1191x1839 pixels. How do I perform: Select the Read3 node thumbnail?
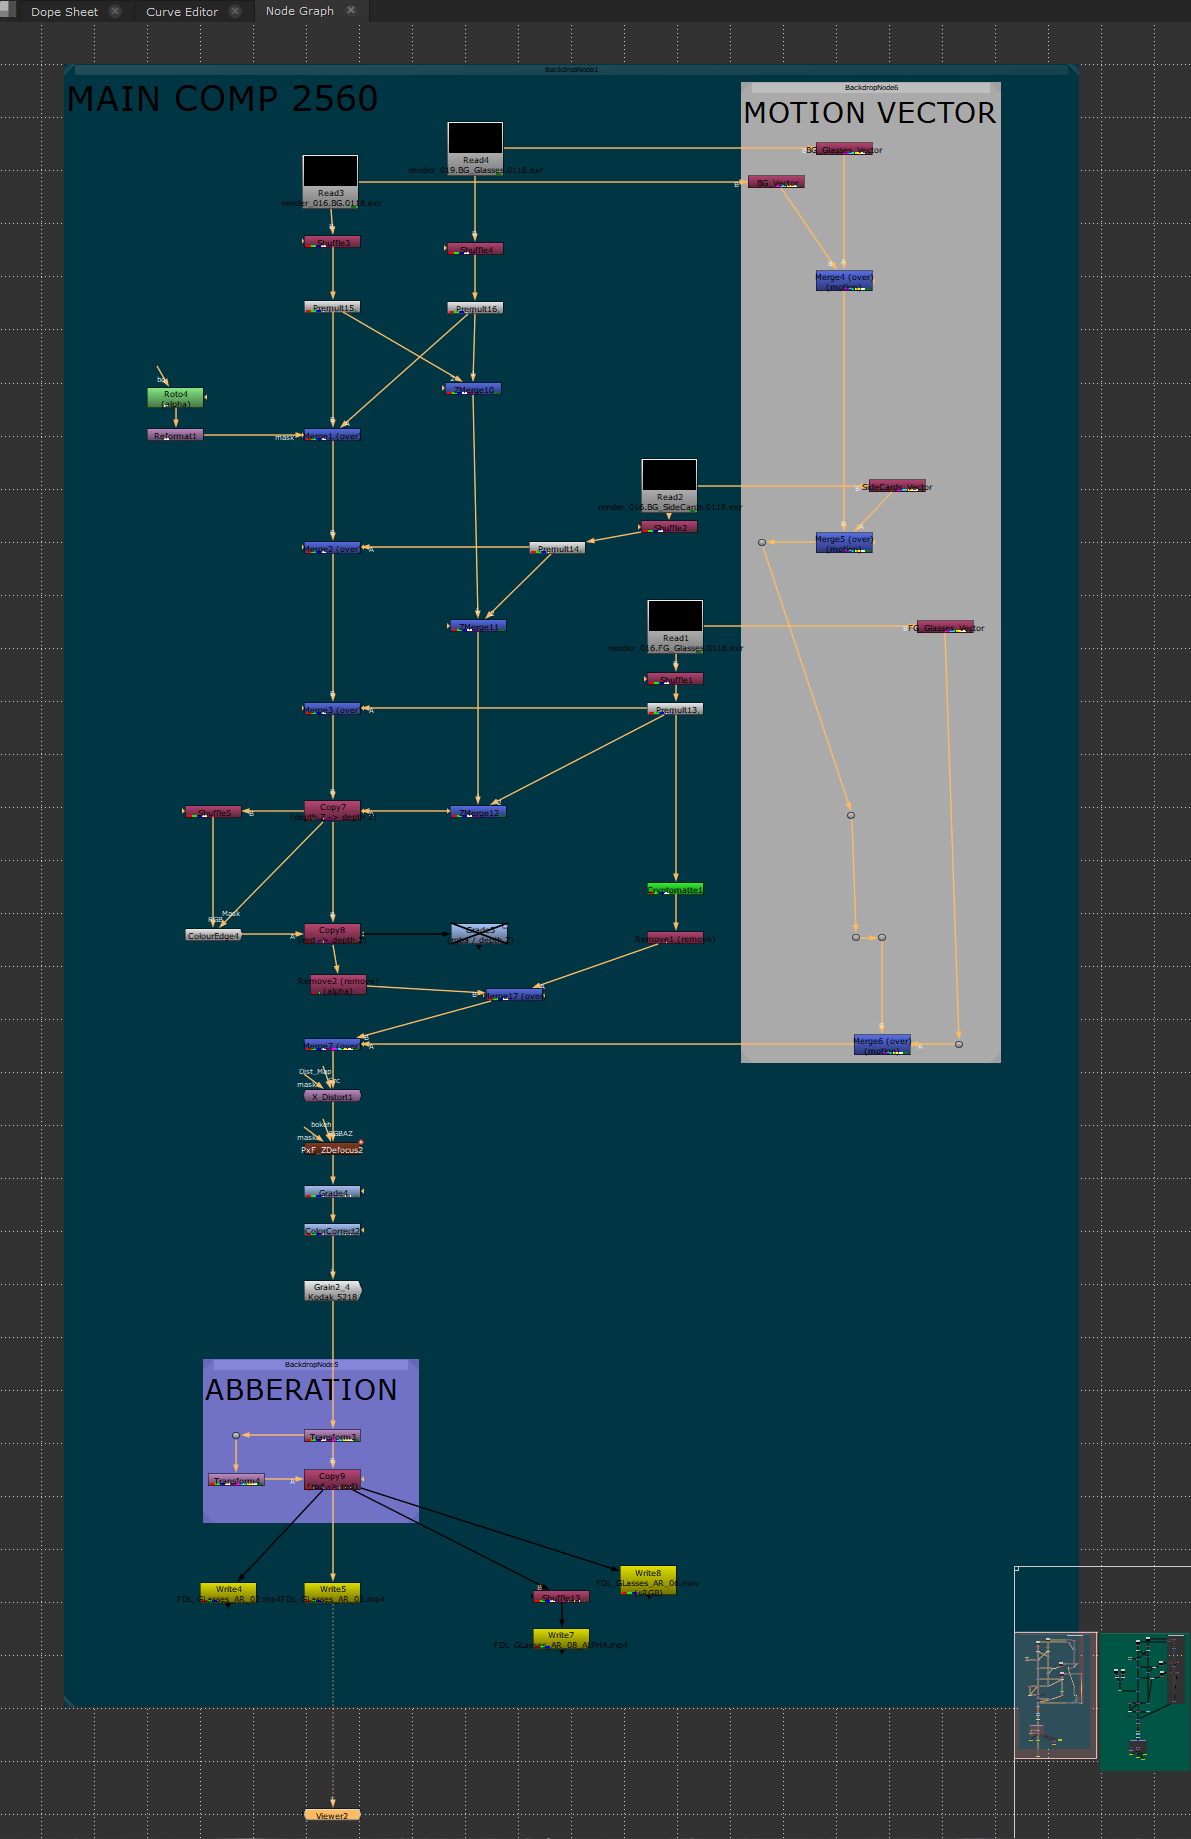point(330,171)
